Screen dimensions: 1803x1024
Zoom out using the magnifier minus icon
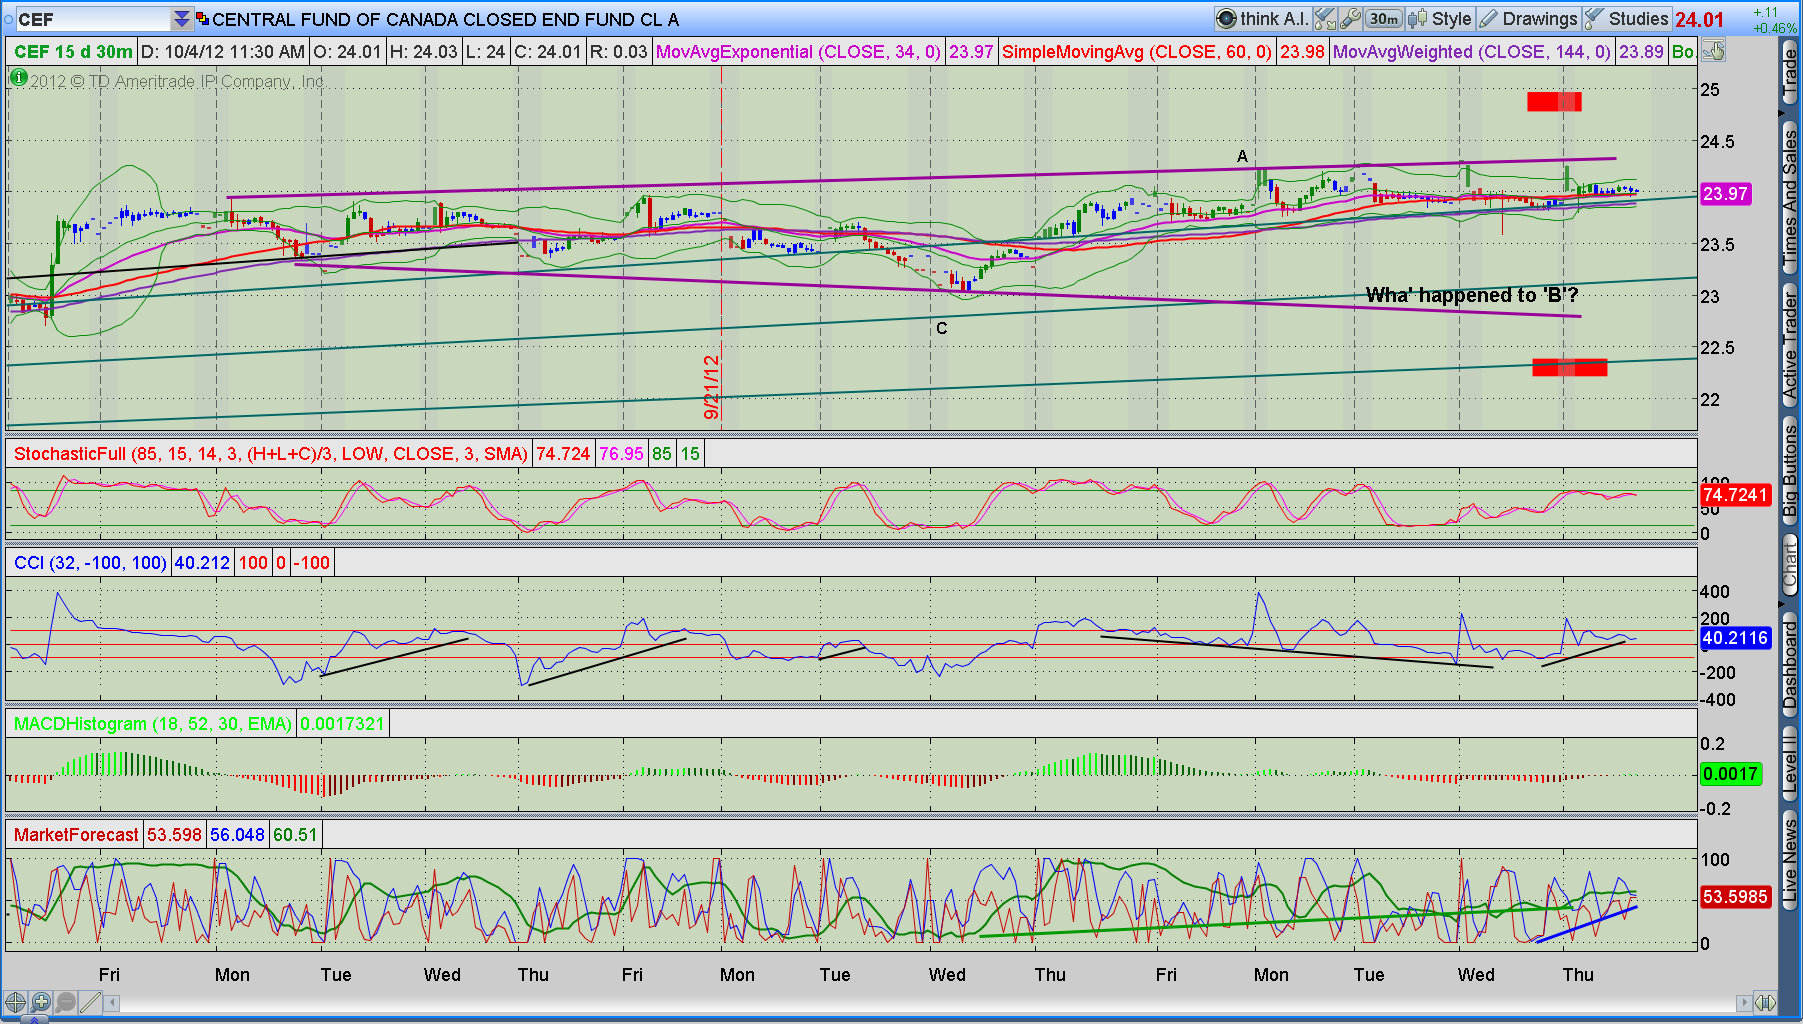click(65, 1001)
